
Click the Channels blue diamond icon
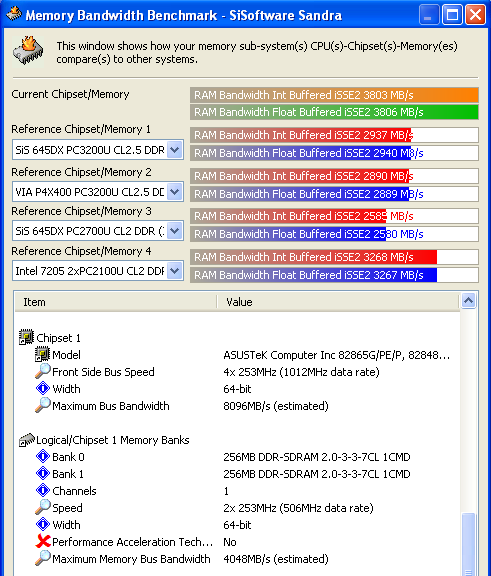click(43, 490)
